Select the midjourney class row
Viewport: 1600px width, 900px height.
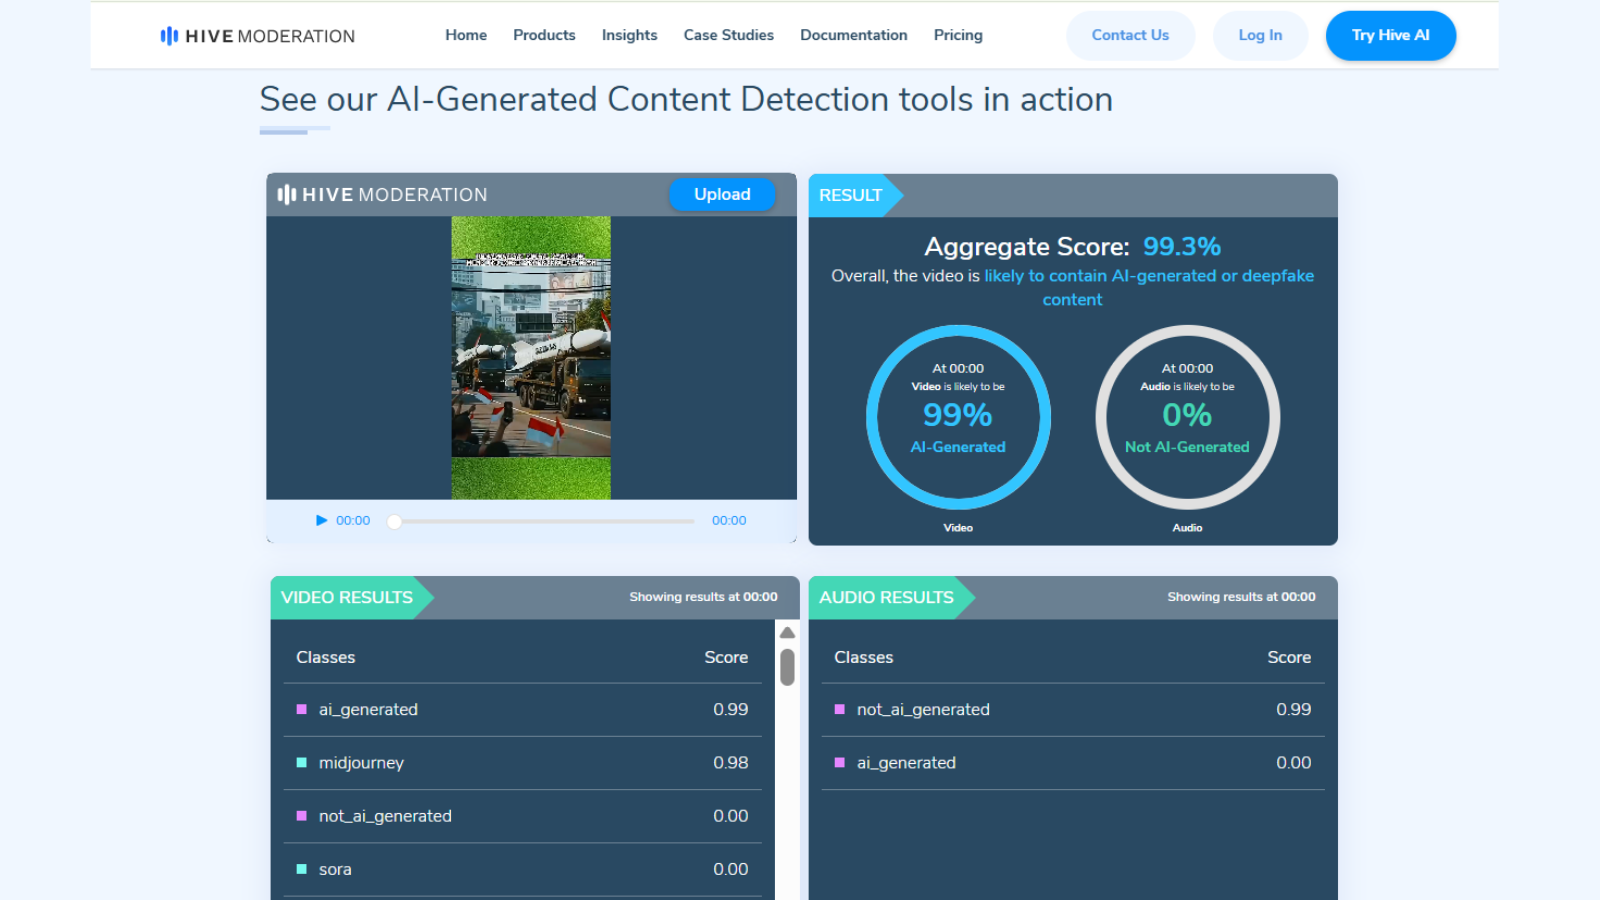(522, 763)
